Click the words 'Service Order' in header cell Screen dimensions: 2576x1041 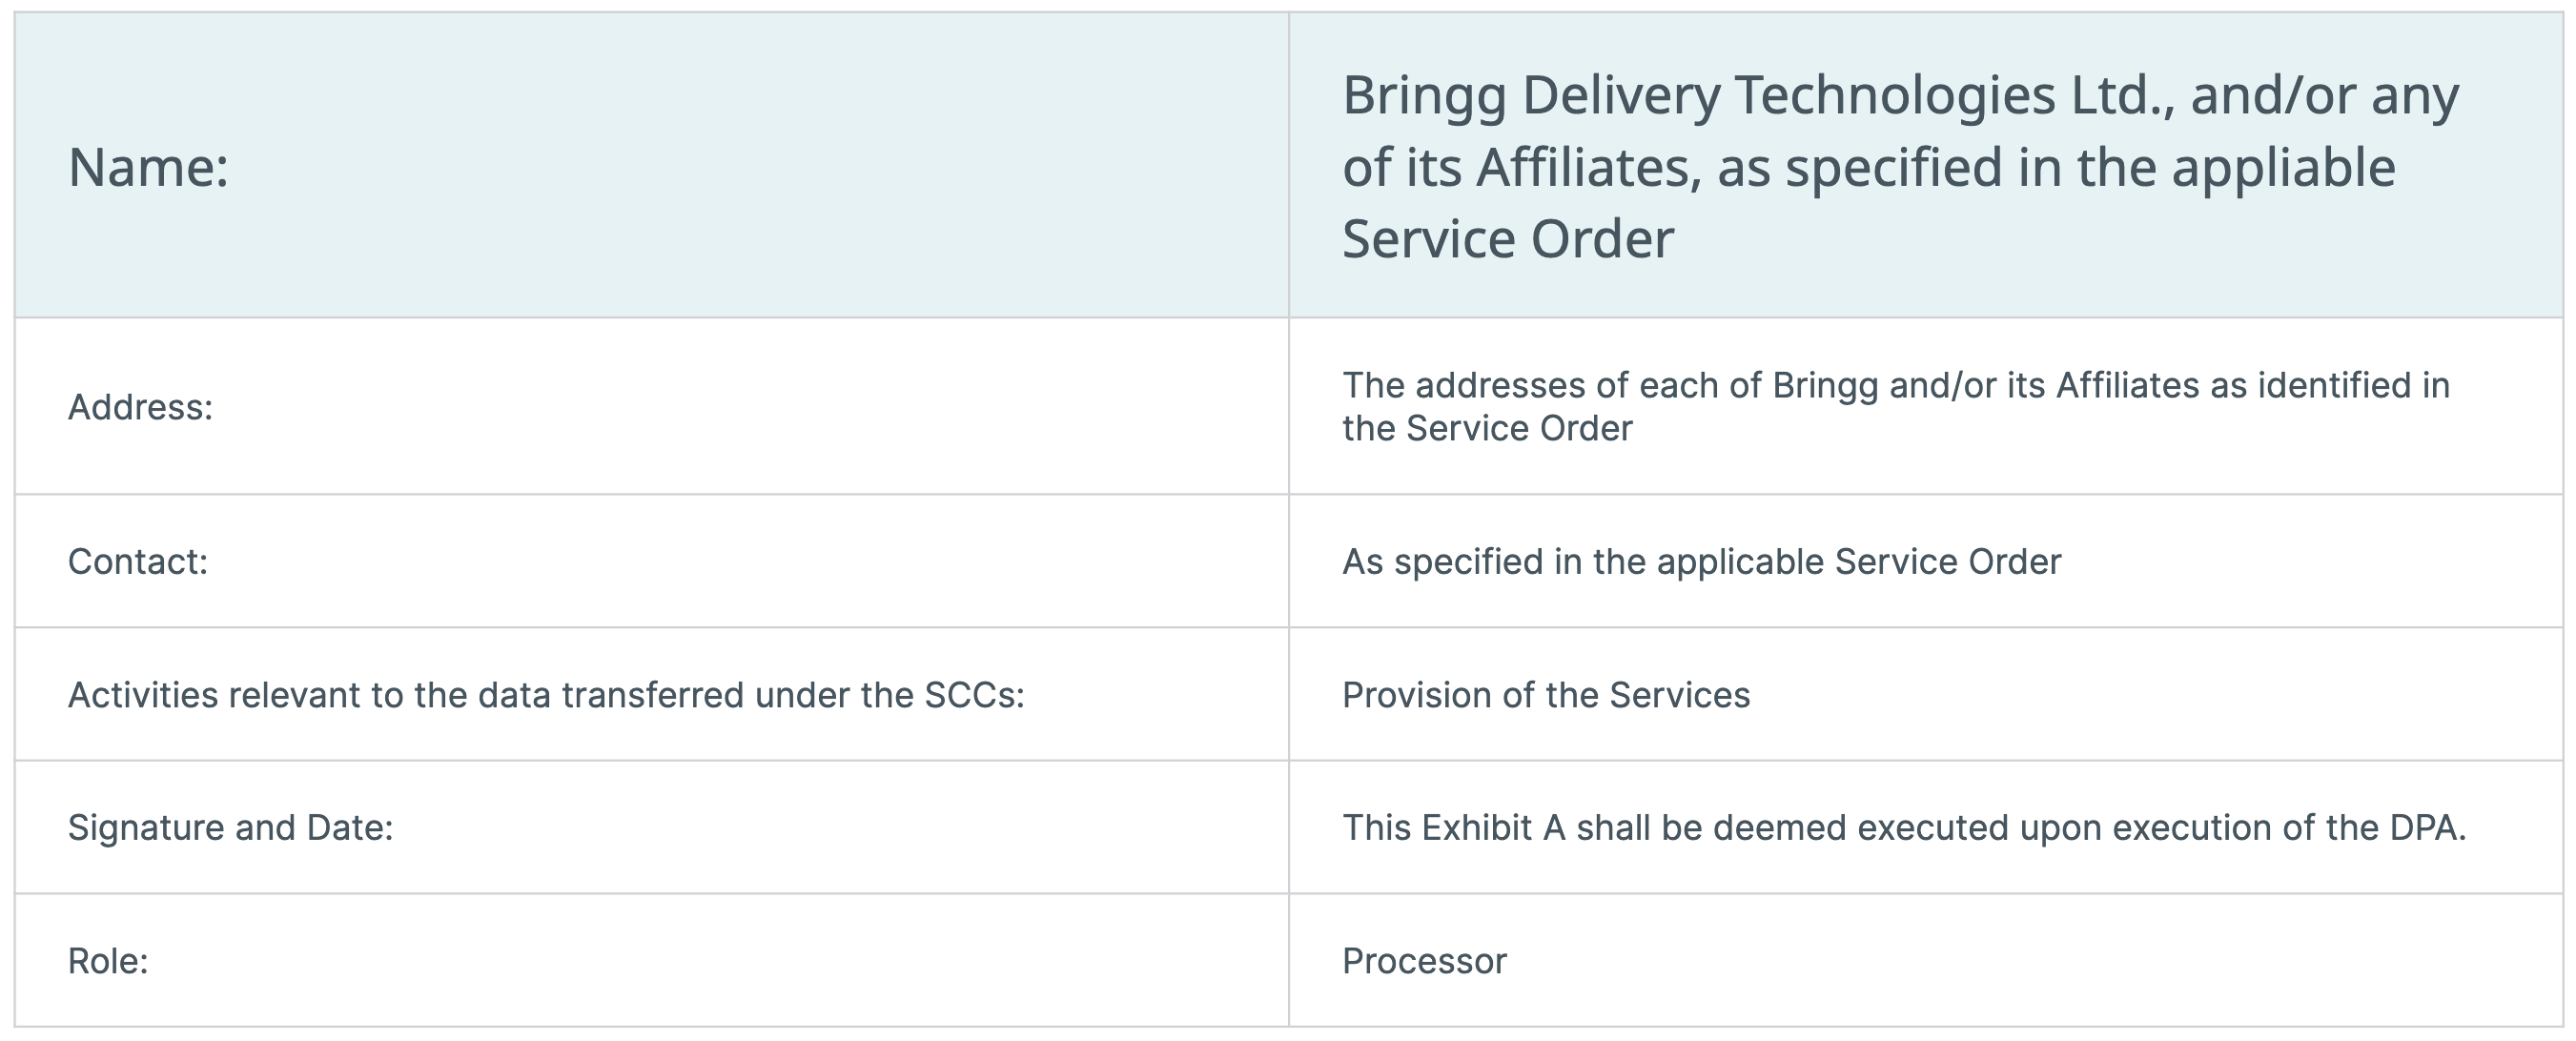pyautogui.click(x=1507, y=239)
